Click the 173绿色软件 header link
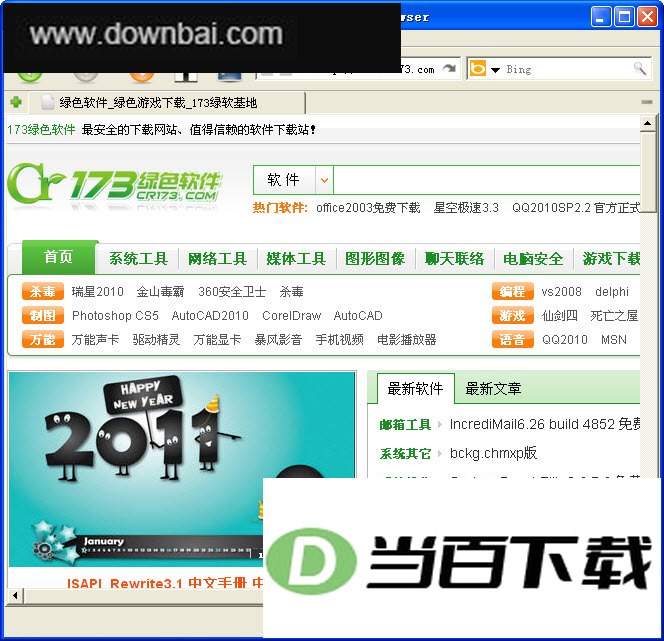Image resolution: width=664 pixels, height=641 pixels. tap(41, 130)
